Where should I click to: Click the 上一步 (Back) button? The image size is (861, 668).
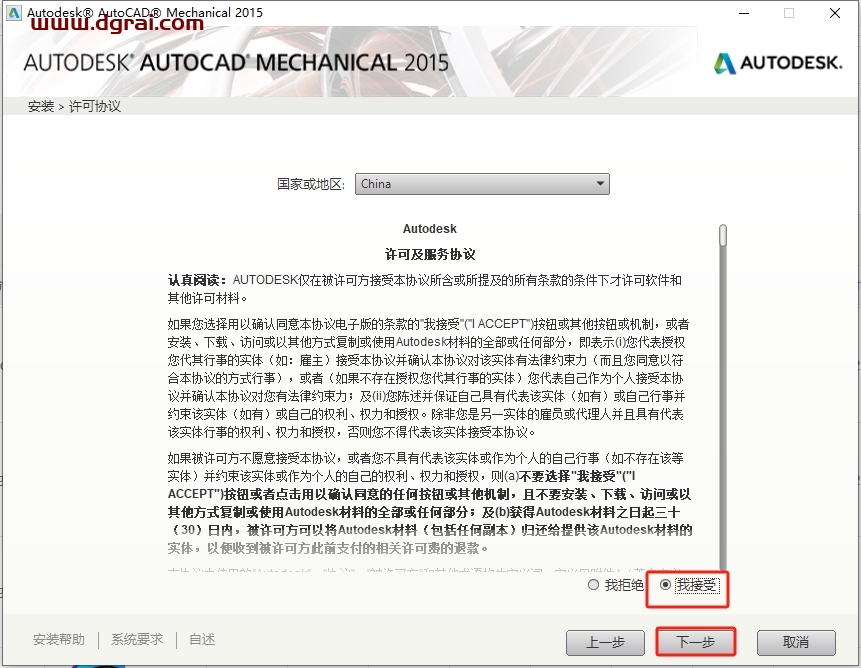[605, 642]
